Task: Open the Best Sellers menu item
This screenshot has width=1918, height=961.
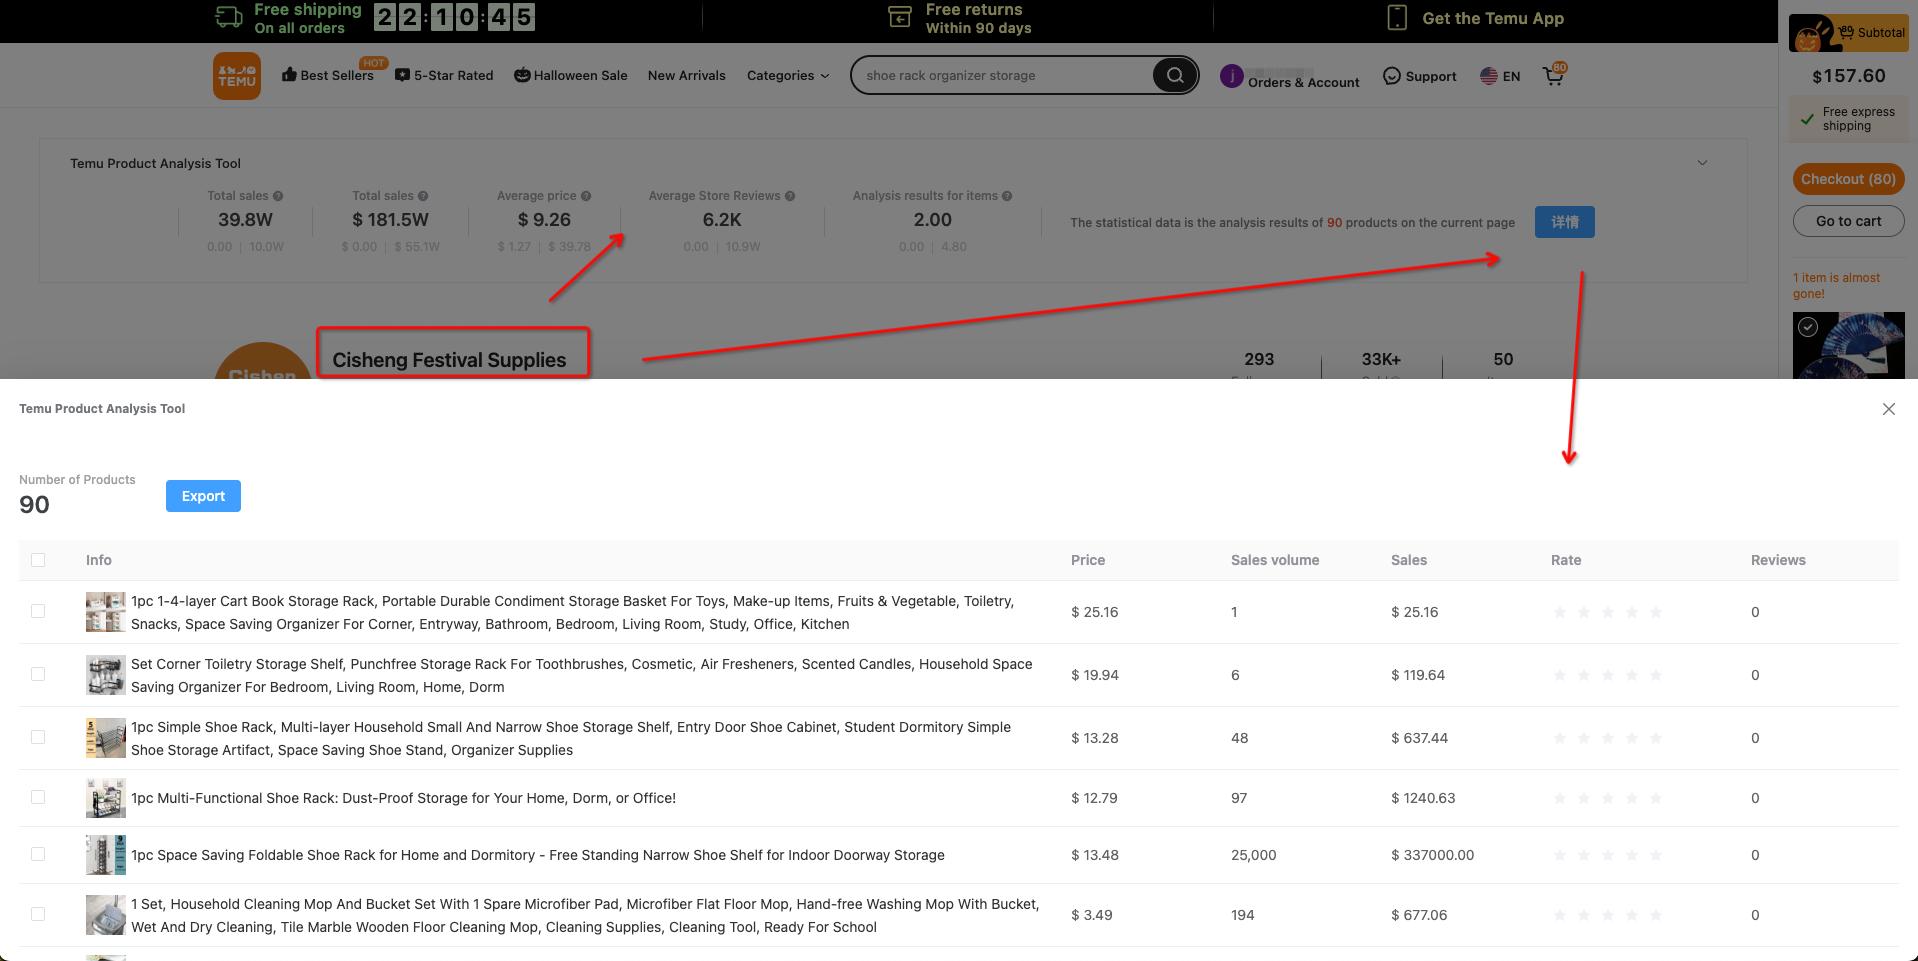Action: (x=328, y=76)
